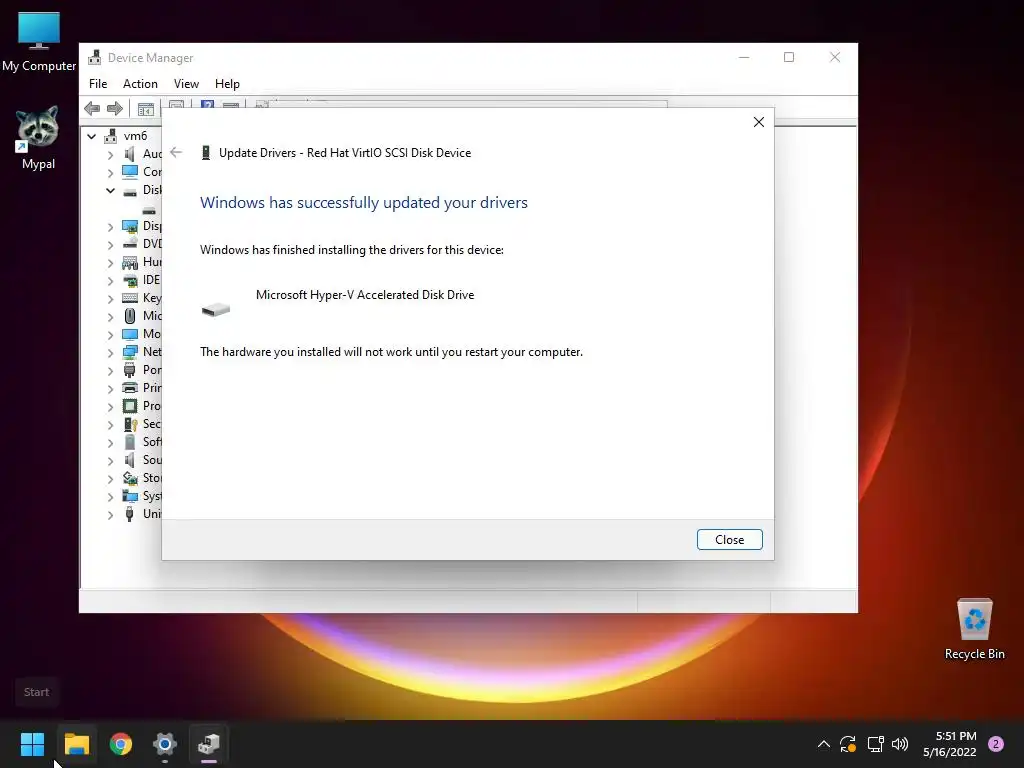Image resolution: width=1024 pixels, height=768 pixels.
Task: Open the Mypal desktop shortcut
Action: click(38, 138)
